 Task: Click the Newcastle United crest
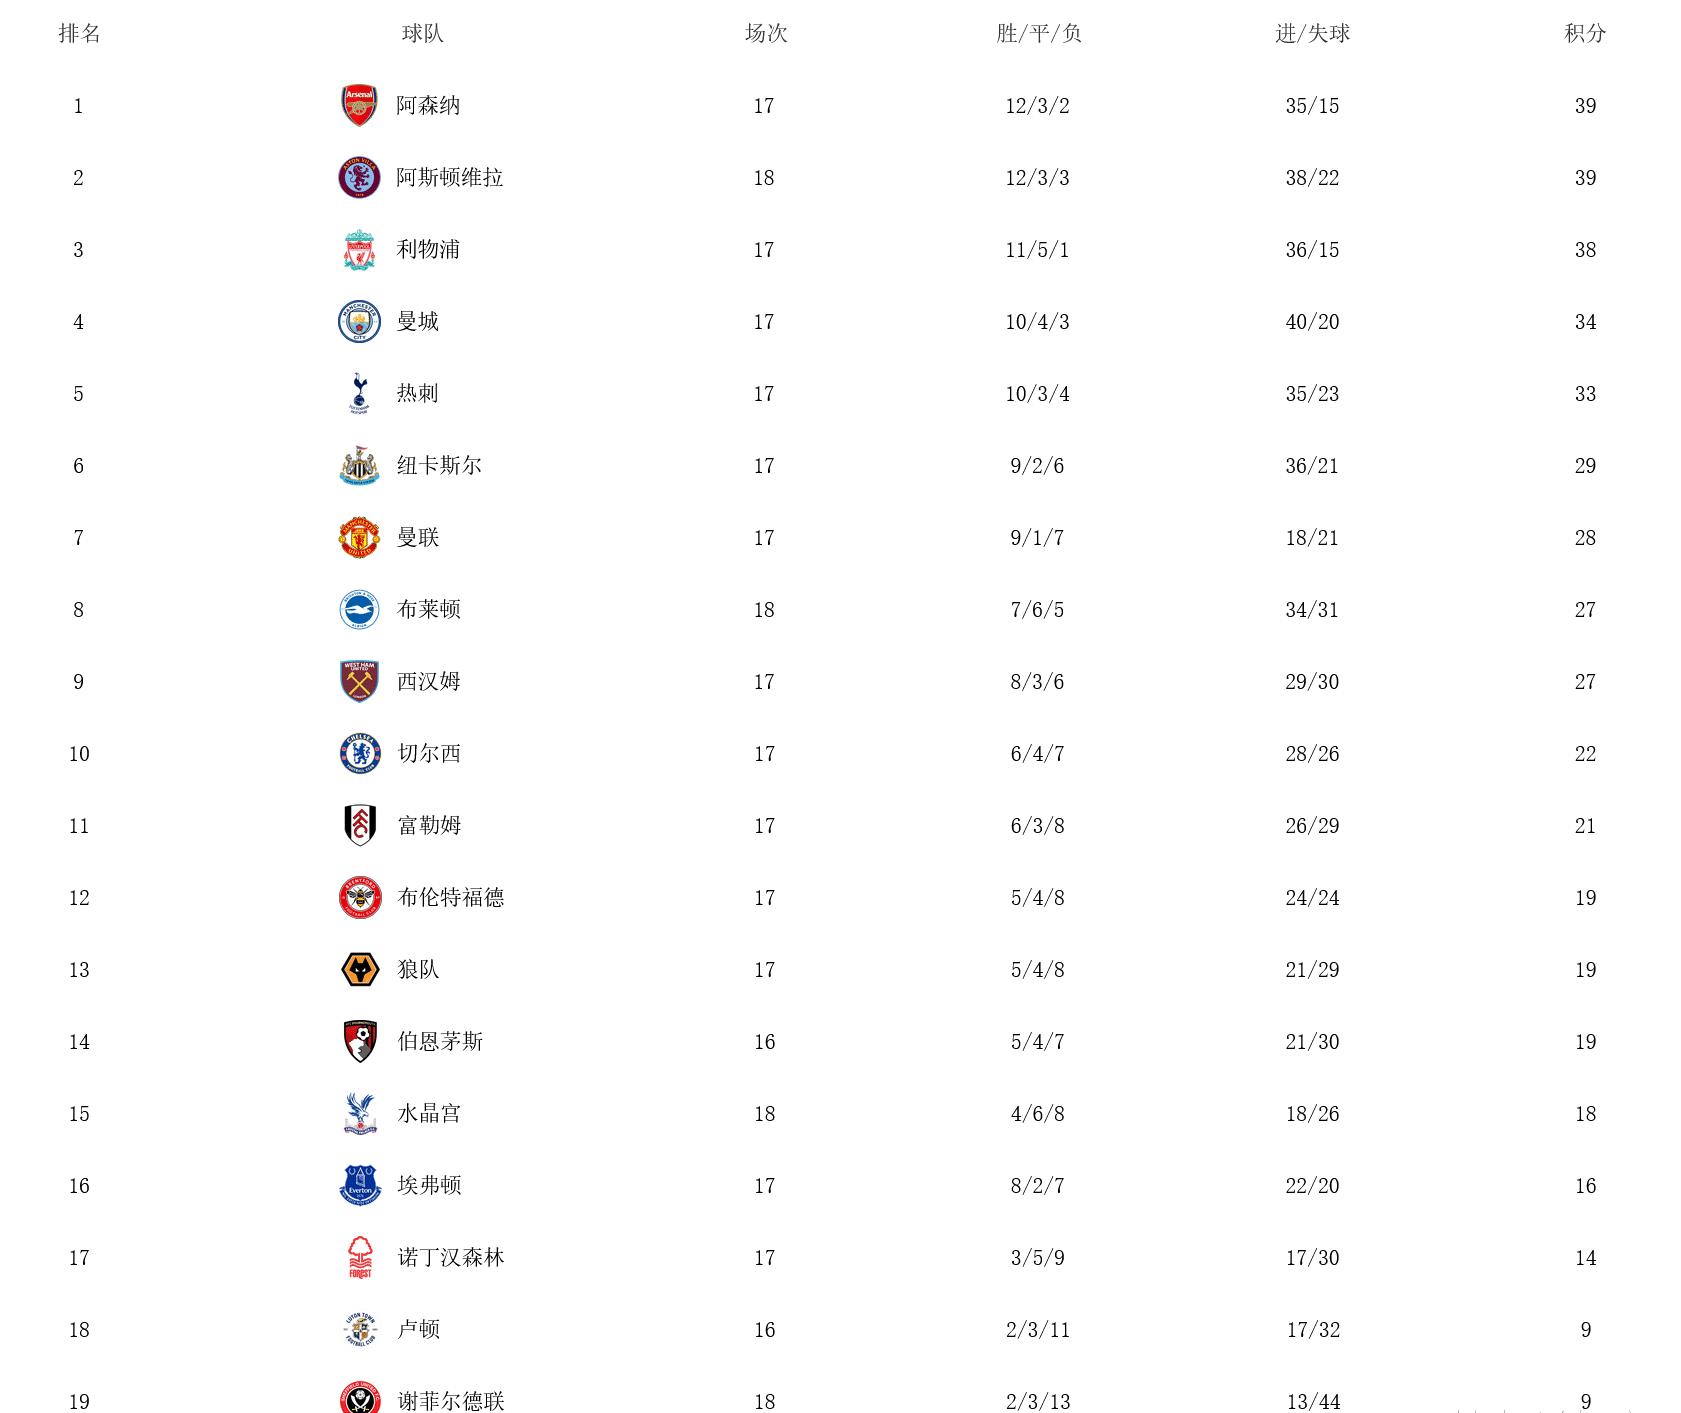point(359,466)
